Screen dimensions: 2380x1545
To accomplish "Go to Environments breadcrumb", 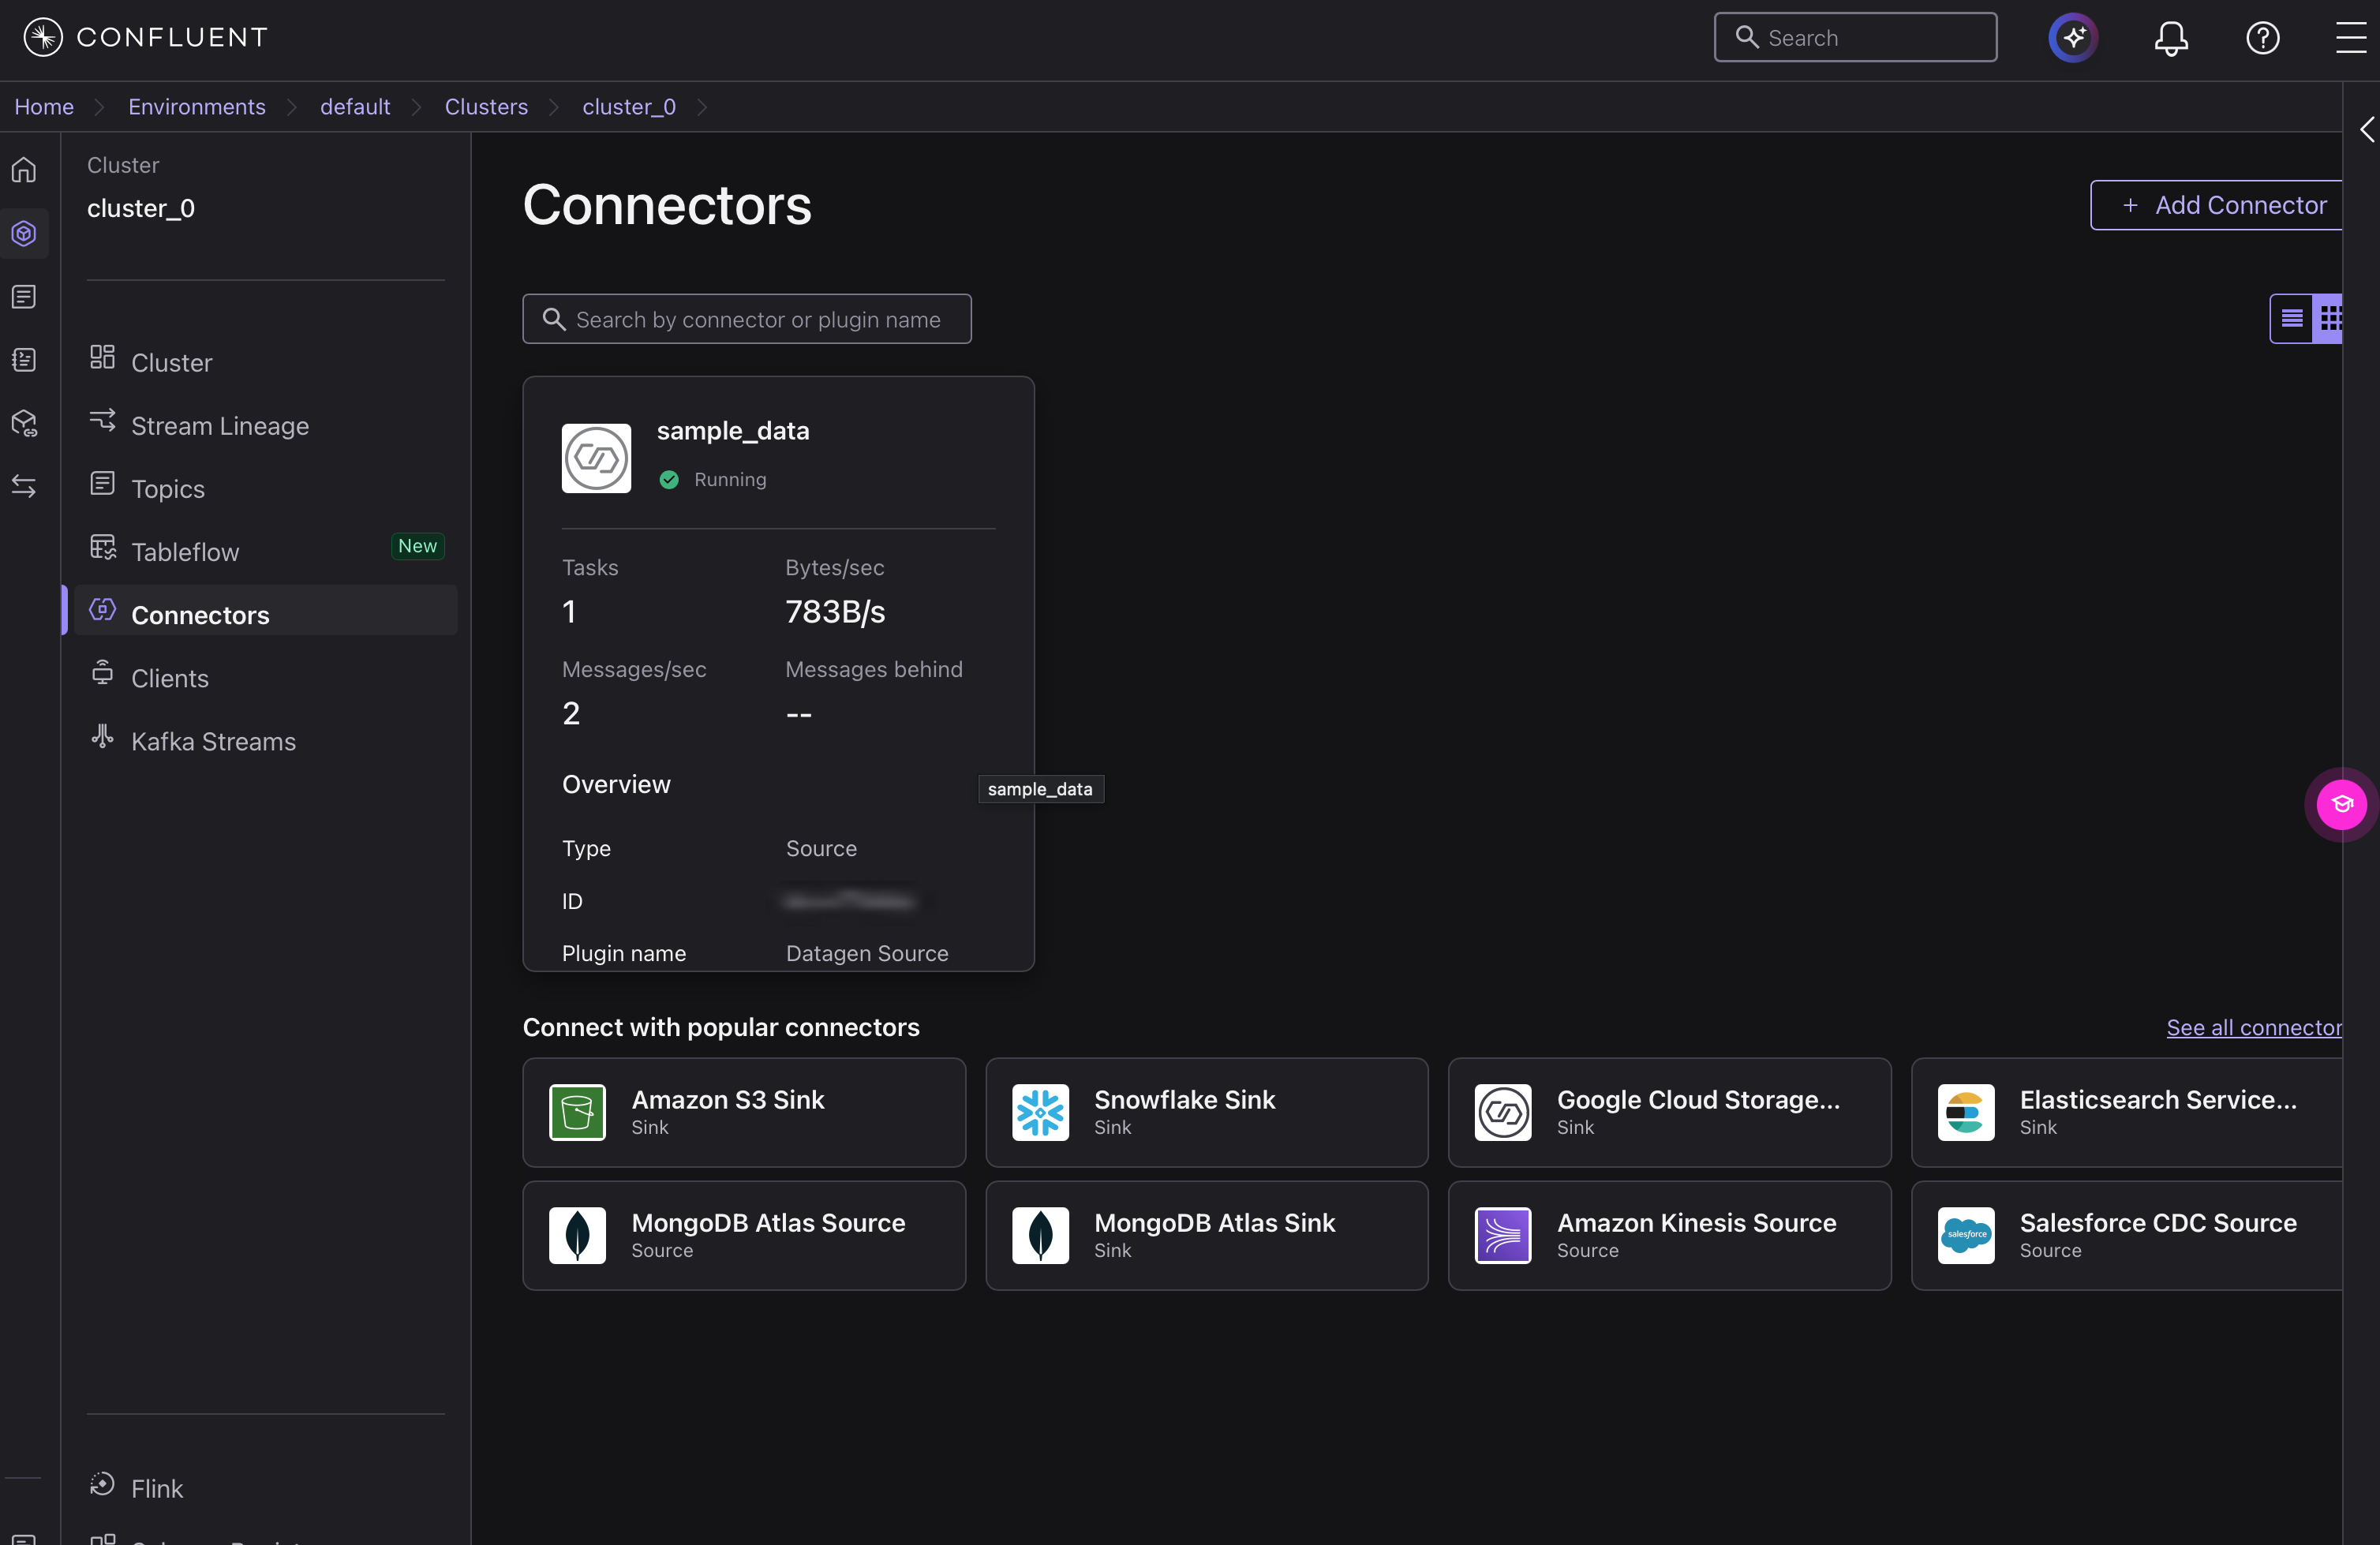I will pyautogui.click(x=197, y=107).
